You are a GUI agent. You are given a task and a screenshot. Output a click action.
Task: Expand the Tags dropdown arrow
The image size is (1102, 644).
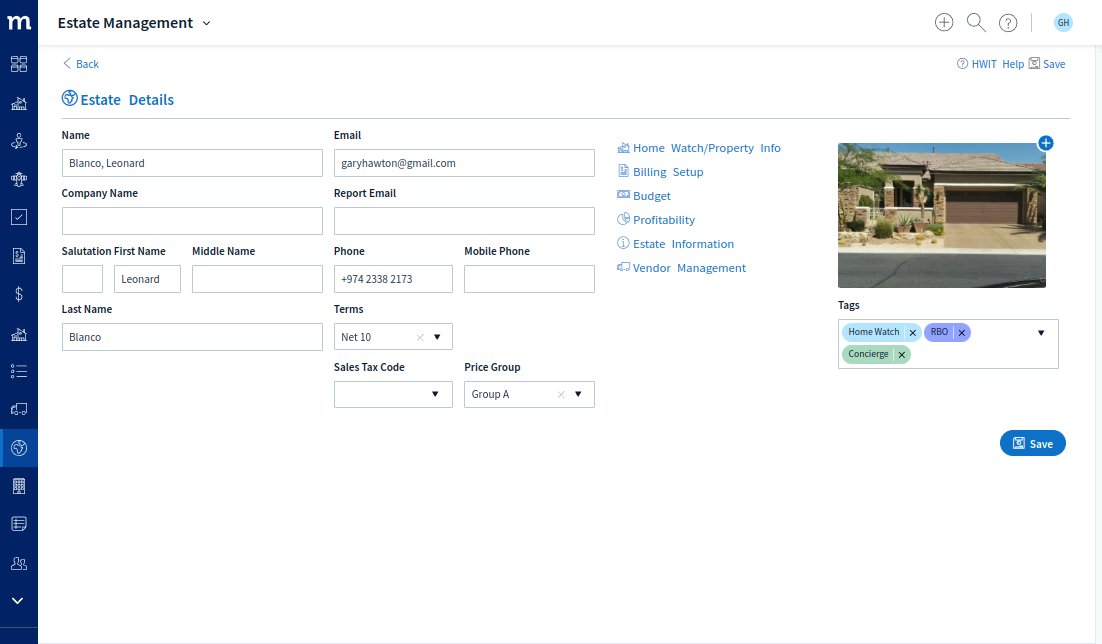(x=1041, y=333)
